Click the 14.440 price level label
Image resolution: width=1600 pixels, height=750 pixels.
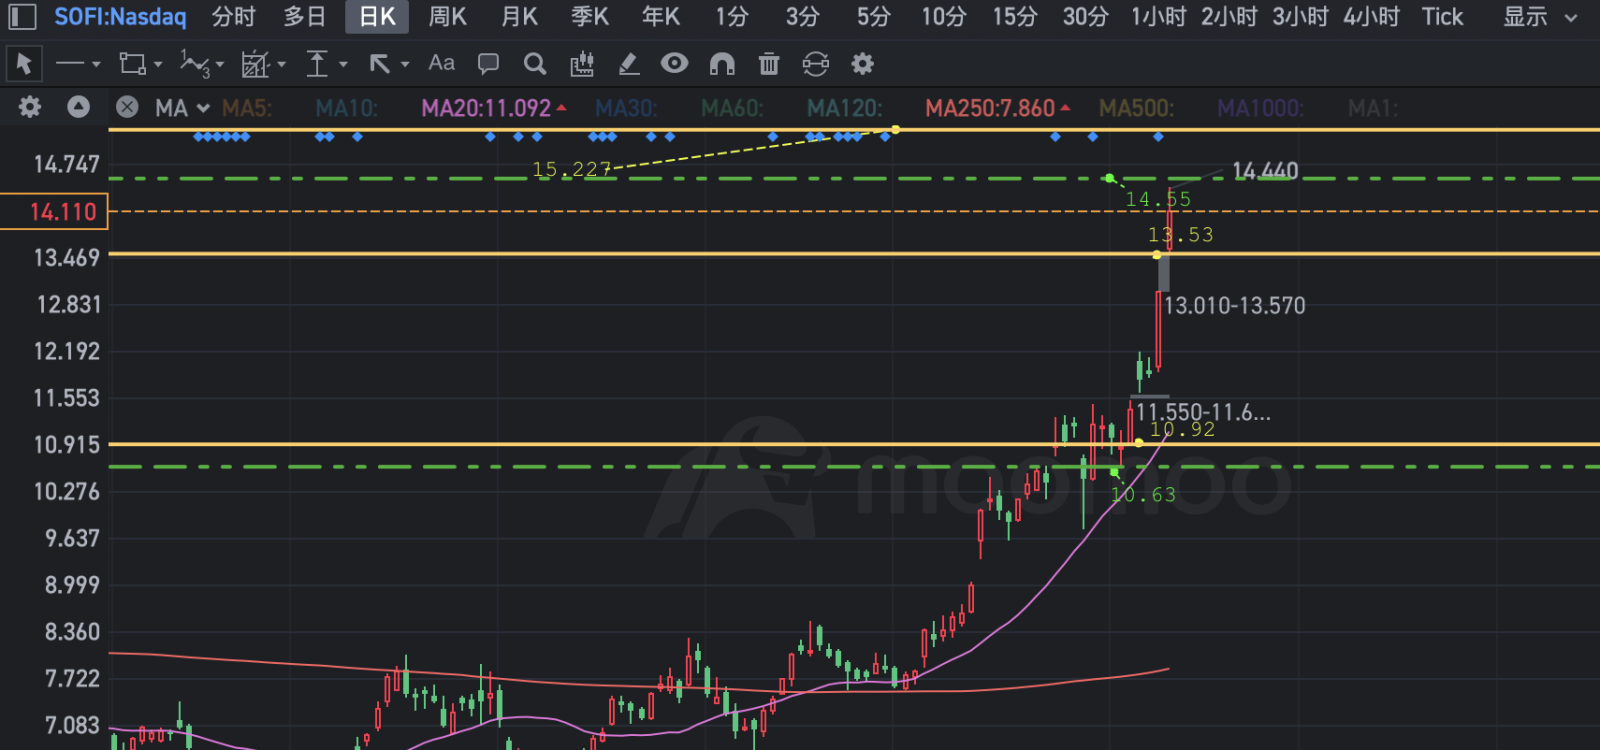(1265, 171)
